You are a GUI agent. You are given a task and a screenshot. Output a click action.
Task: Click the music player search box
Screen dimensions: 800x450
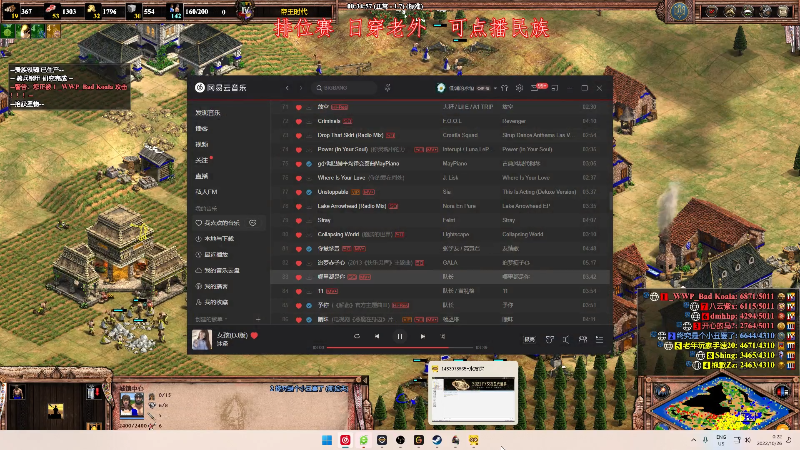tap(344, 88)
